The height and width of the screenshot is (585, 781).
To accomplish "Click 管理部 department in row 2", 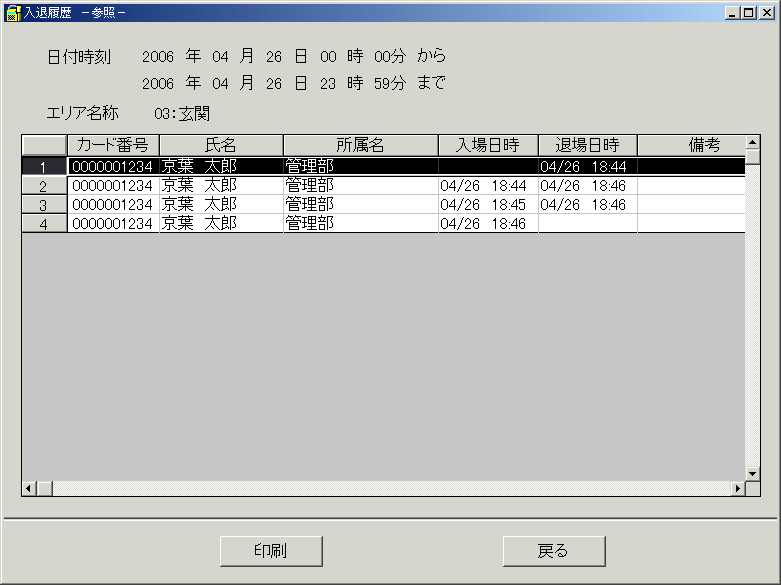I will [x=361, y=186].
